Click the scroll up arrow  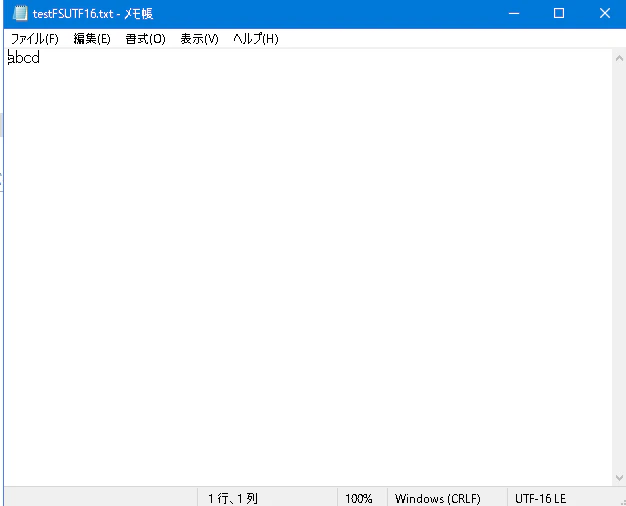click(x=619, y=58)
